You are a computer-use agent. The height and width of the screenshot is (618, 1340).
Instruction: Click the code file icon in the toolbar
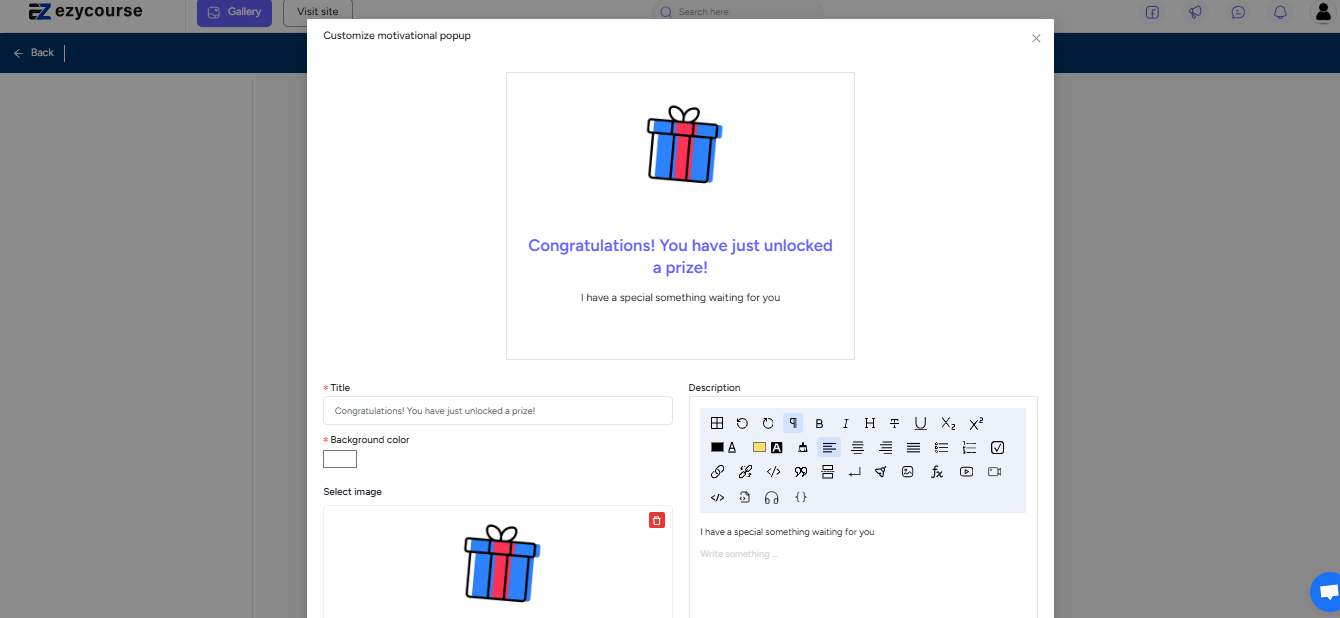coord(744,497)
